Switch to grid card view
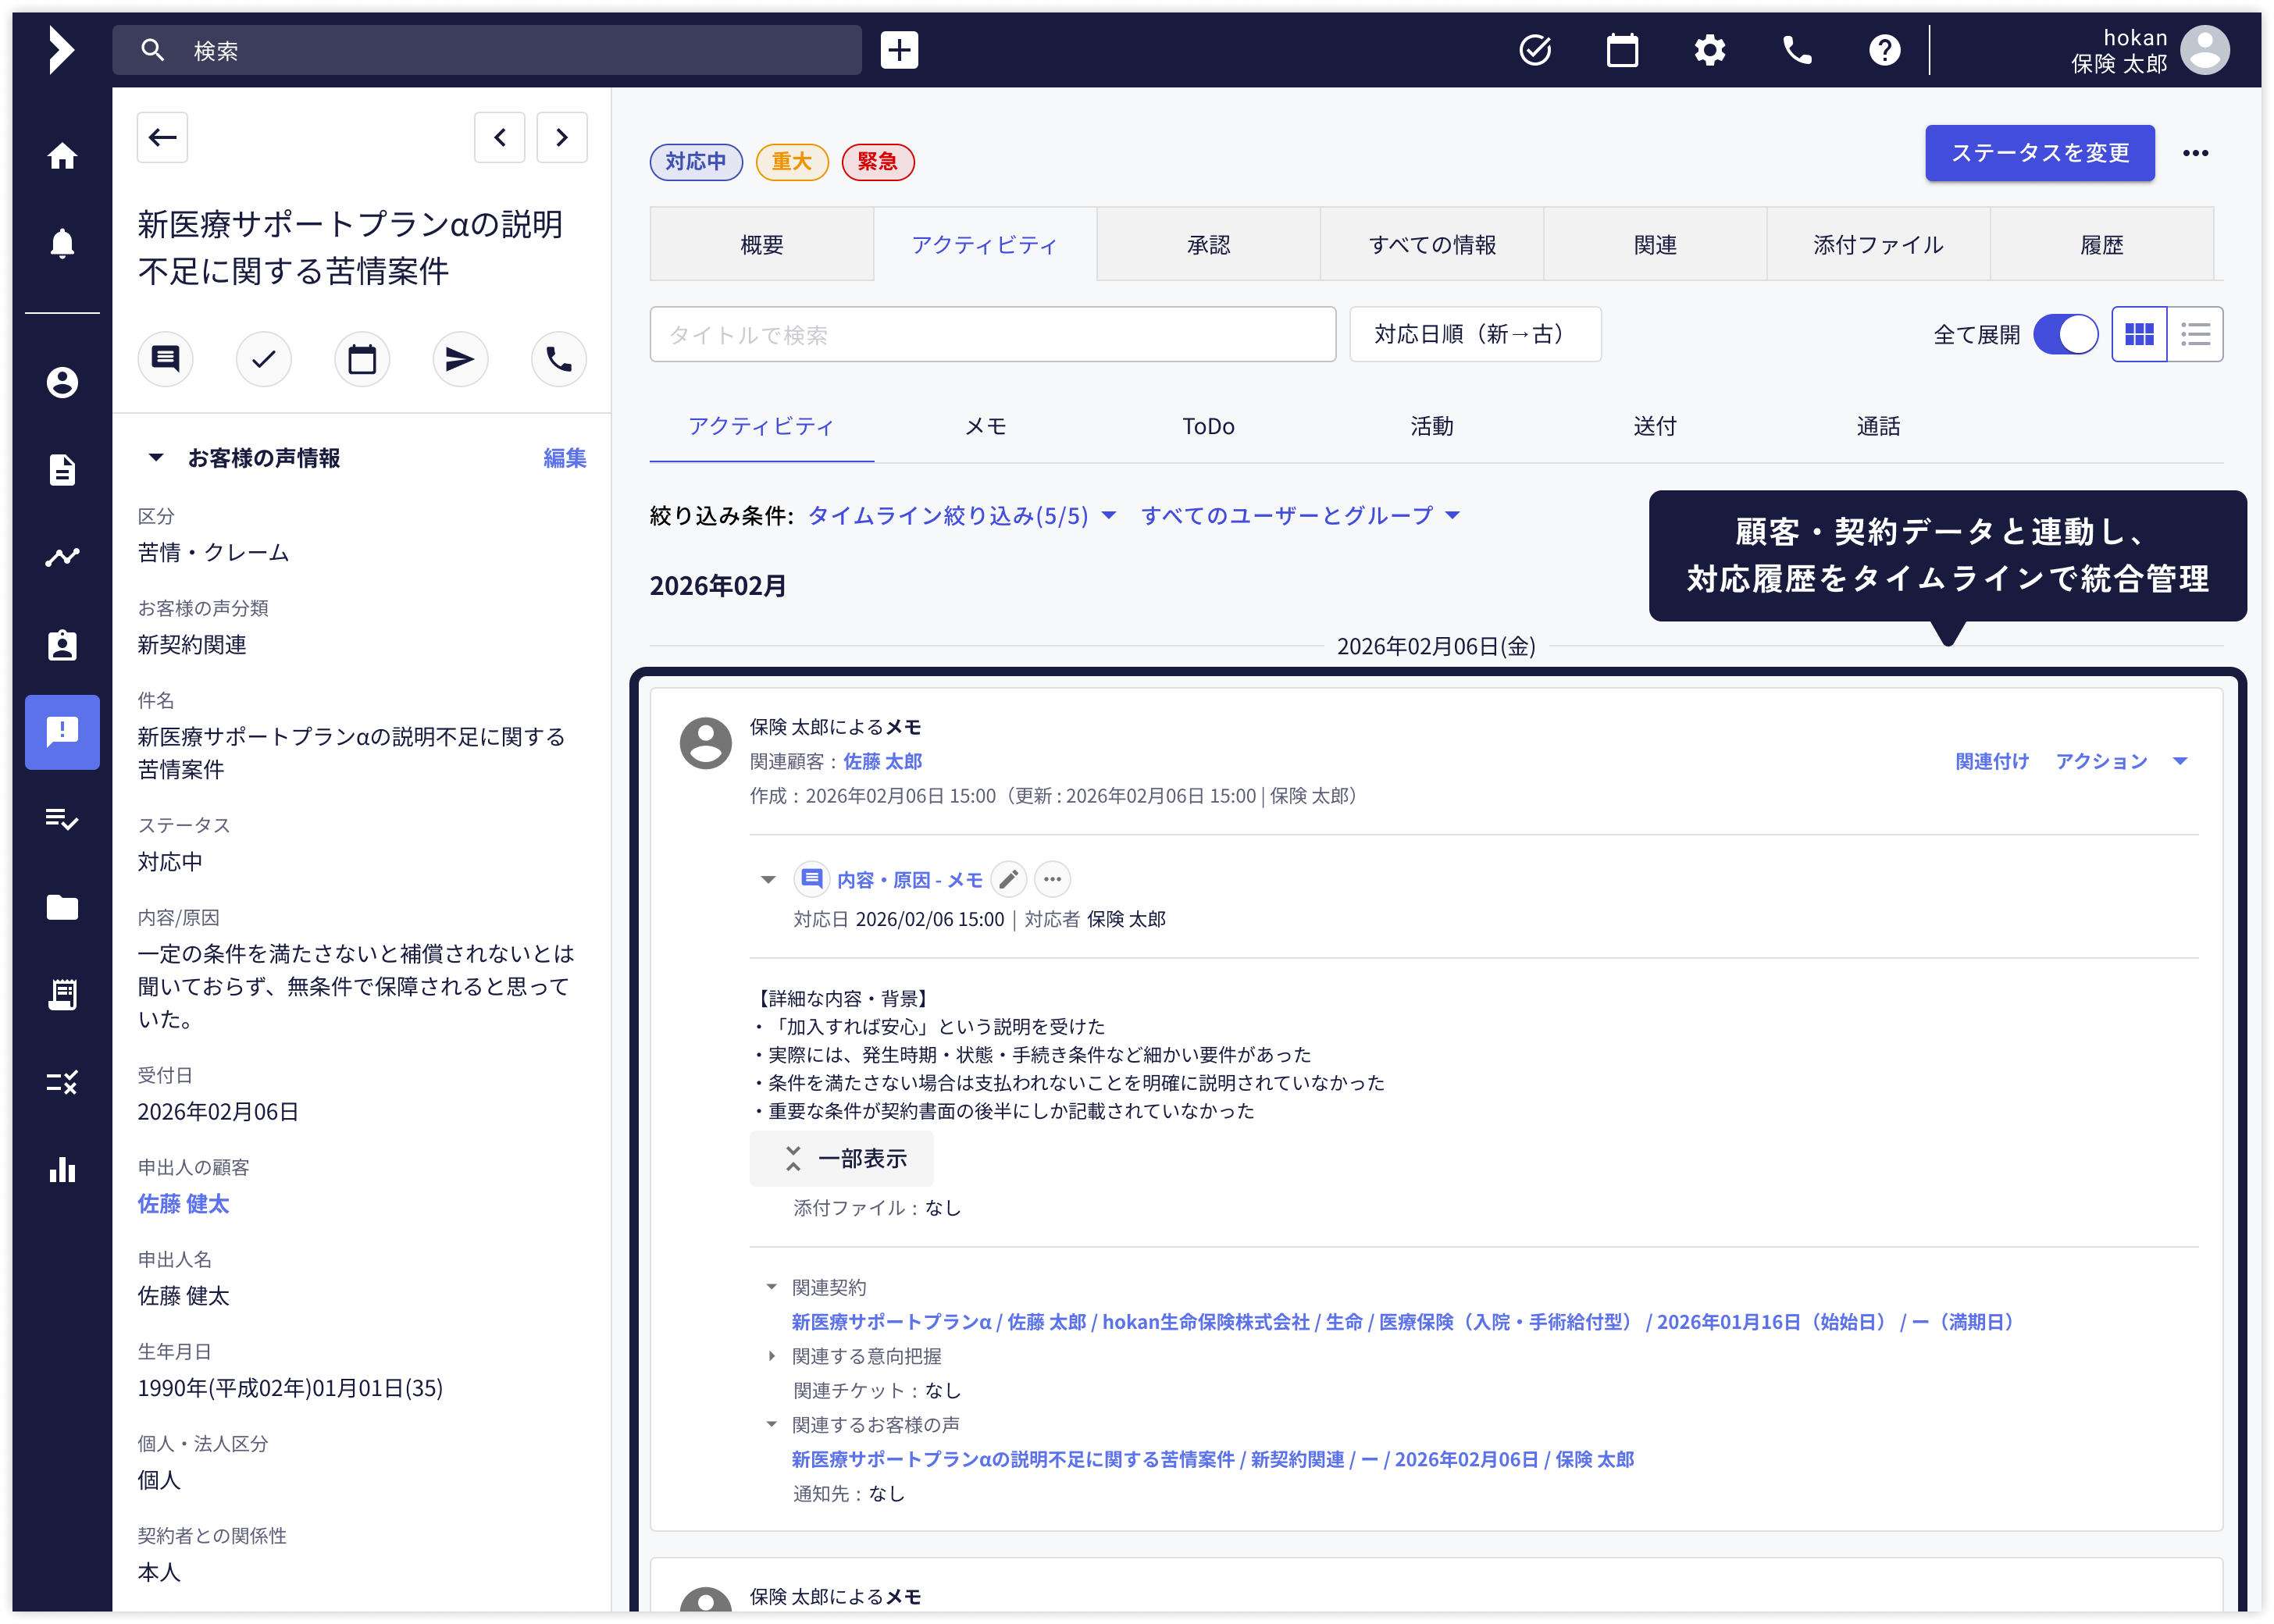The height and width of the screenshot is (1624, 2274). [x=2139, y=335]
